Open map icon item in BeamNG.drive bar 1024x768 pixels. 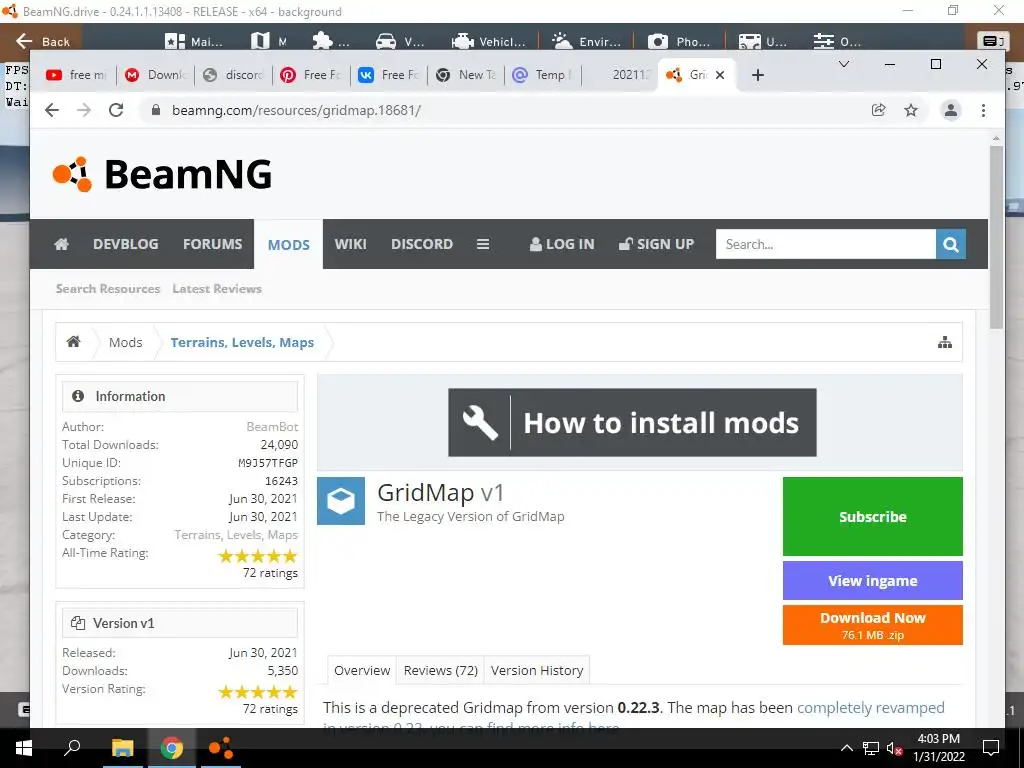268,41
